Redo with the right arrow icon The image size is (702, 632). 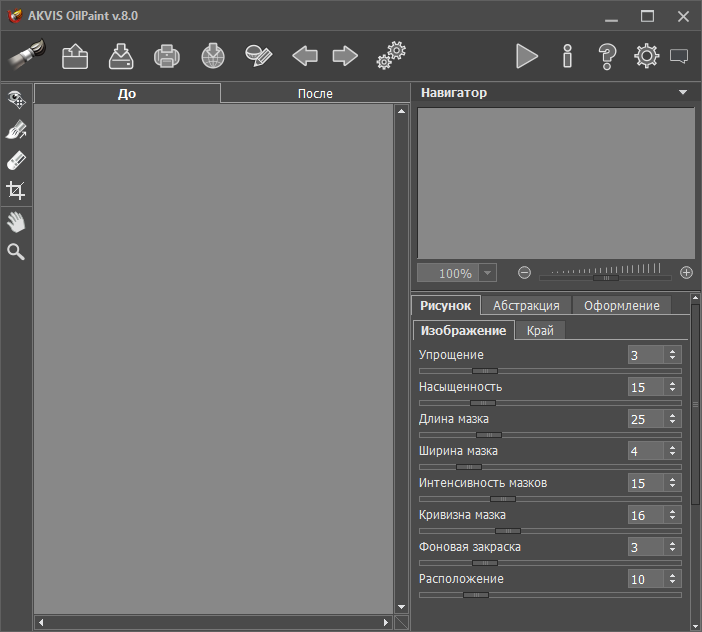coord(345,56)
